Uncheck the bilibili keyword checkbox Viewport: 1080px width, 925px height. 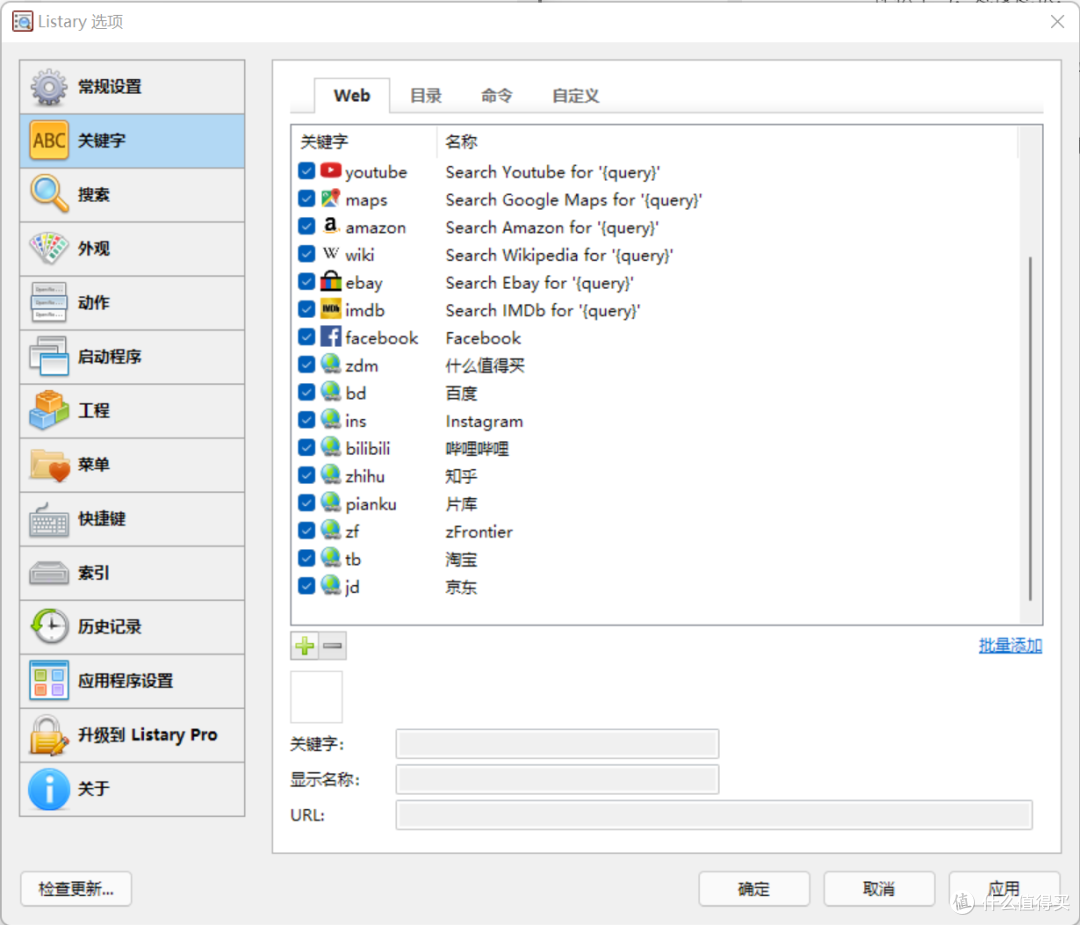pos(307,448)
